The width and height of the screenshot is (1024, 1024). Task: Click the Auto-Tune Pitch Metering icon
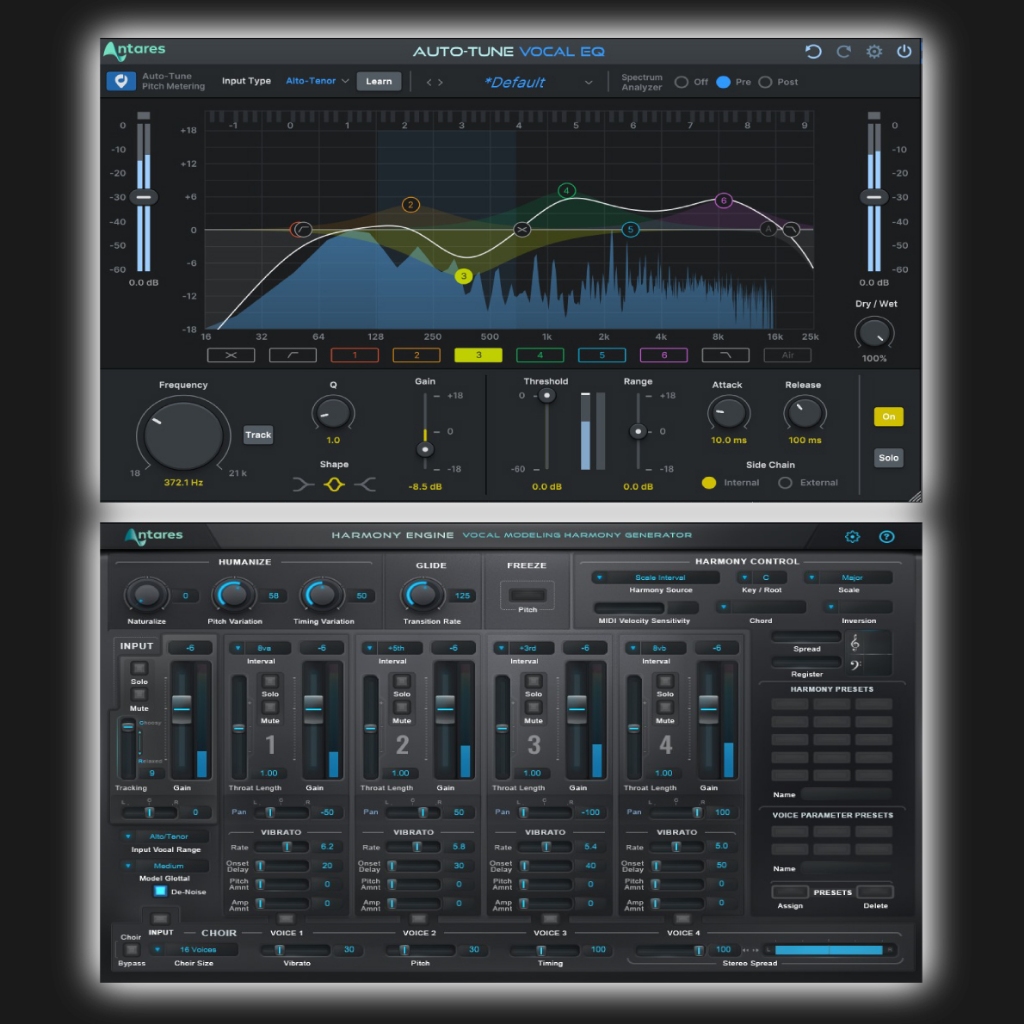pyautogui.click(x=121, y=82)
